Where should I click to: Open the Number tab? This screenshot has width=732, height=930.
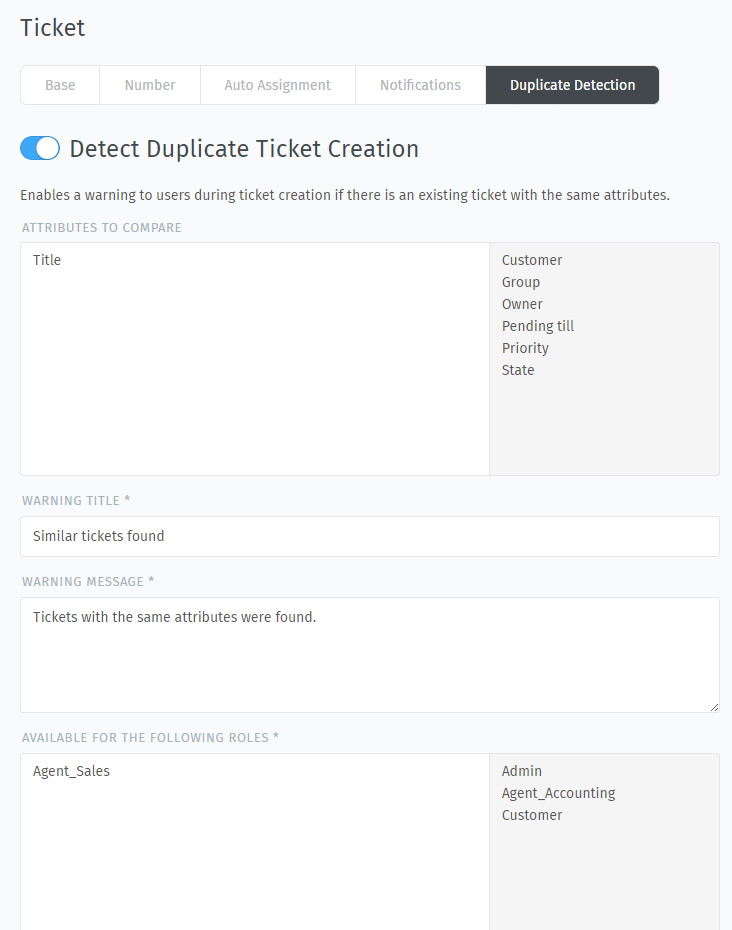[x=149, y=85]
